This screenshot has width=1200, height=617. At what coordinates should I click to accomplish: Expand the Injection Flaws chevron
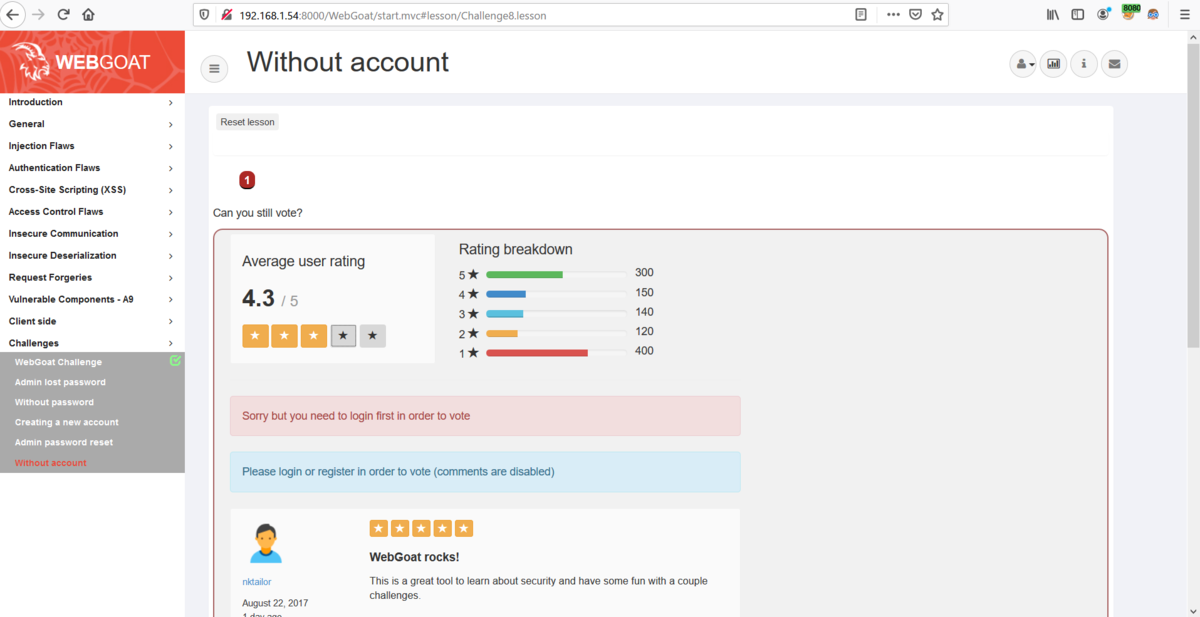(x=171, y=147)
